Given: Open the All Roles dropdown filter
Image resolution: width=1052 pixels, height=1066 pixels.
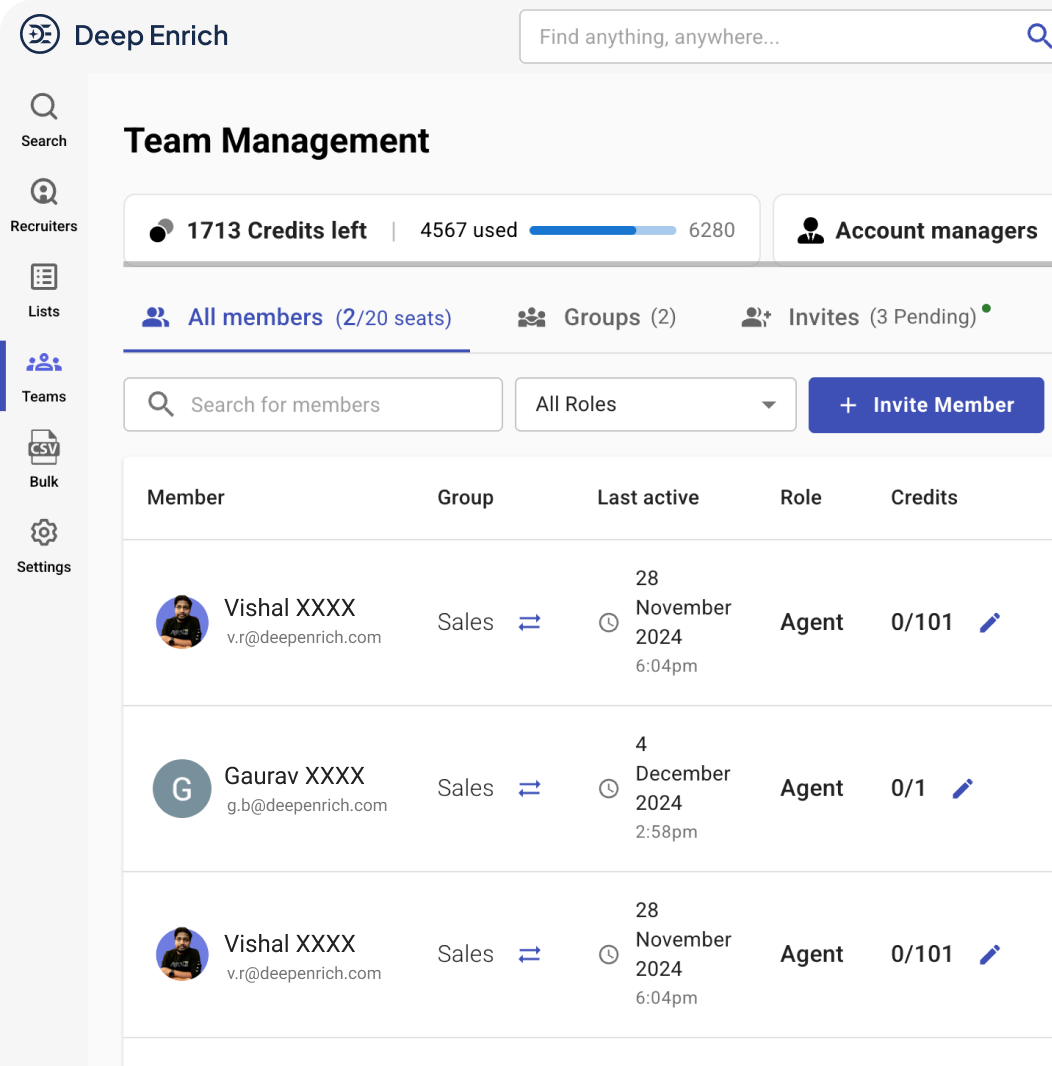Looking at the screenshot, I should 655,404.
